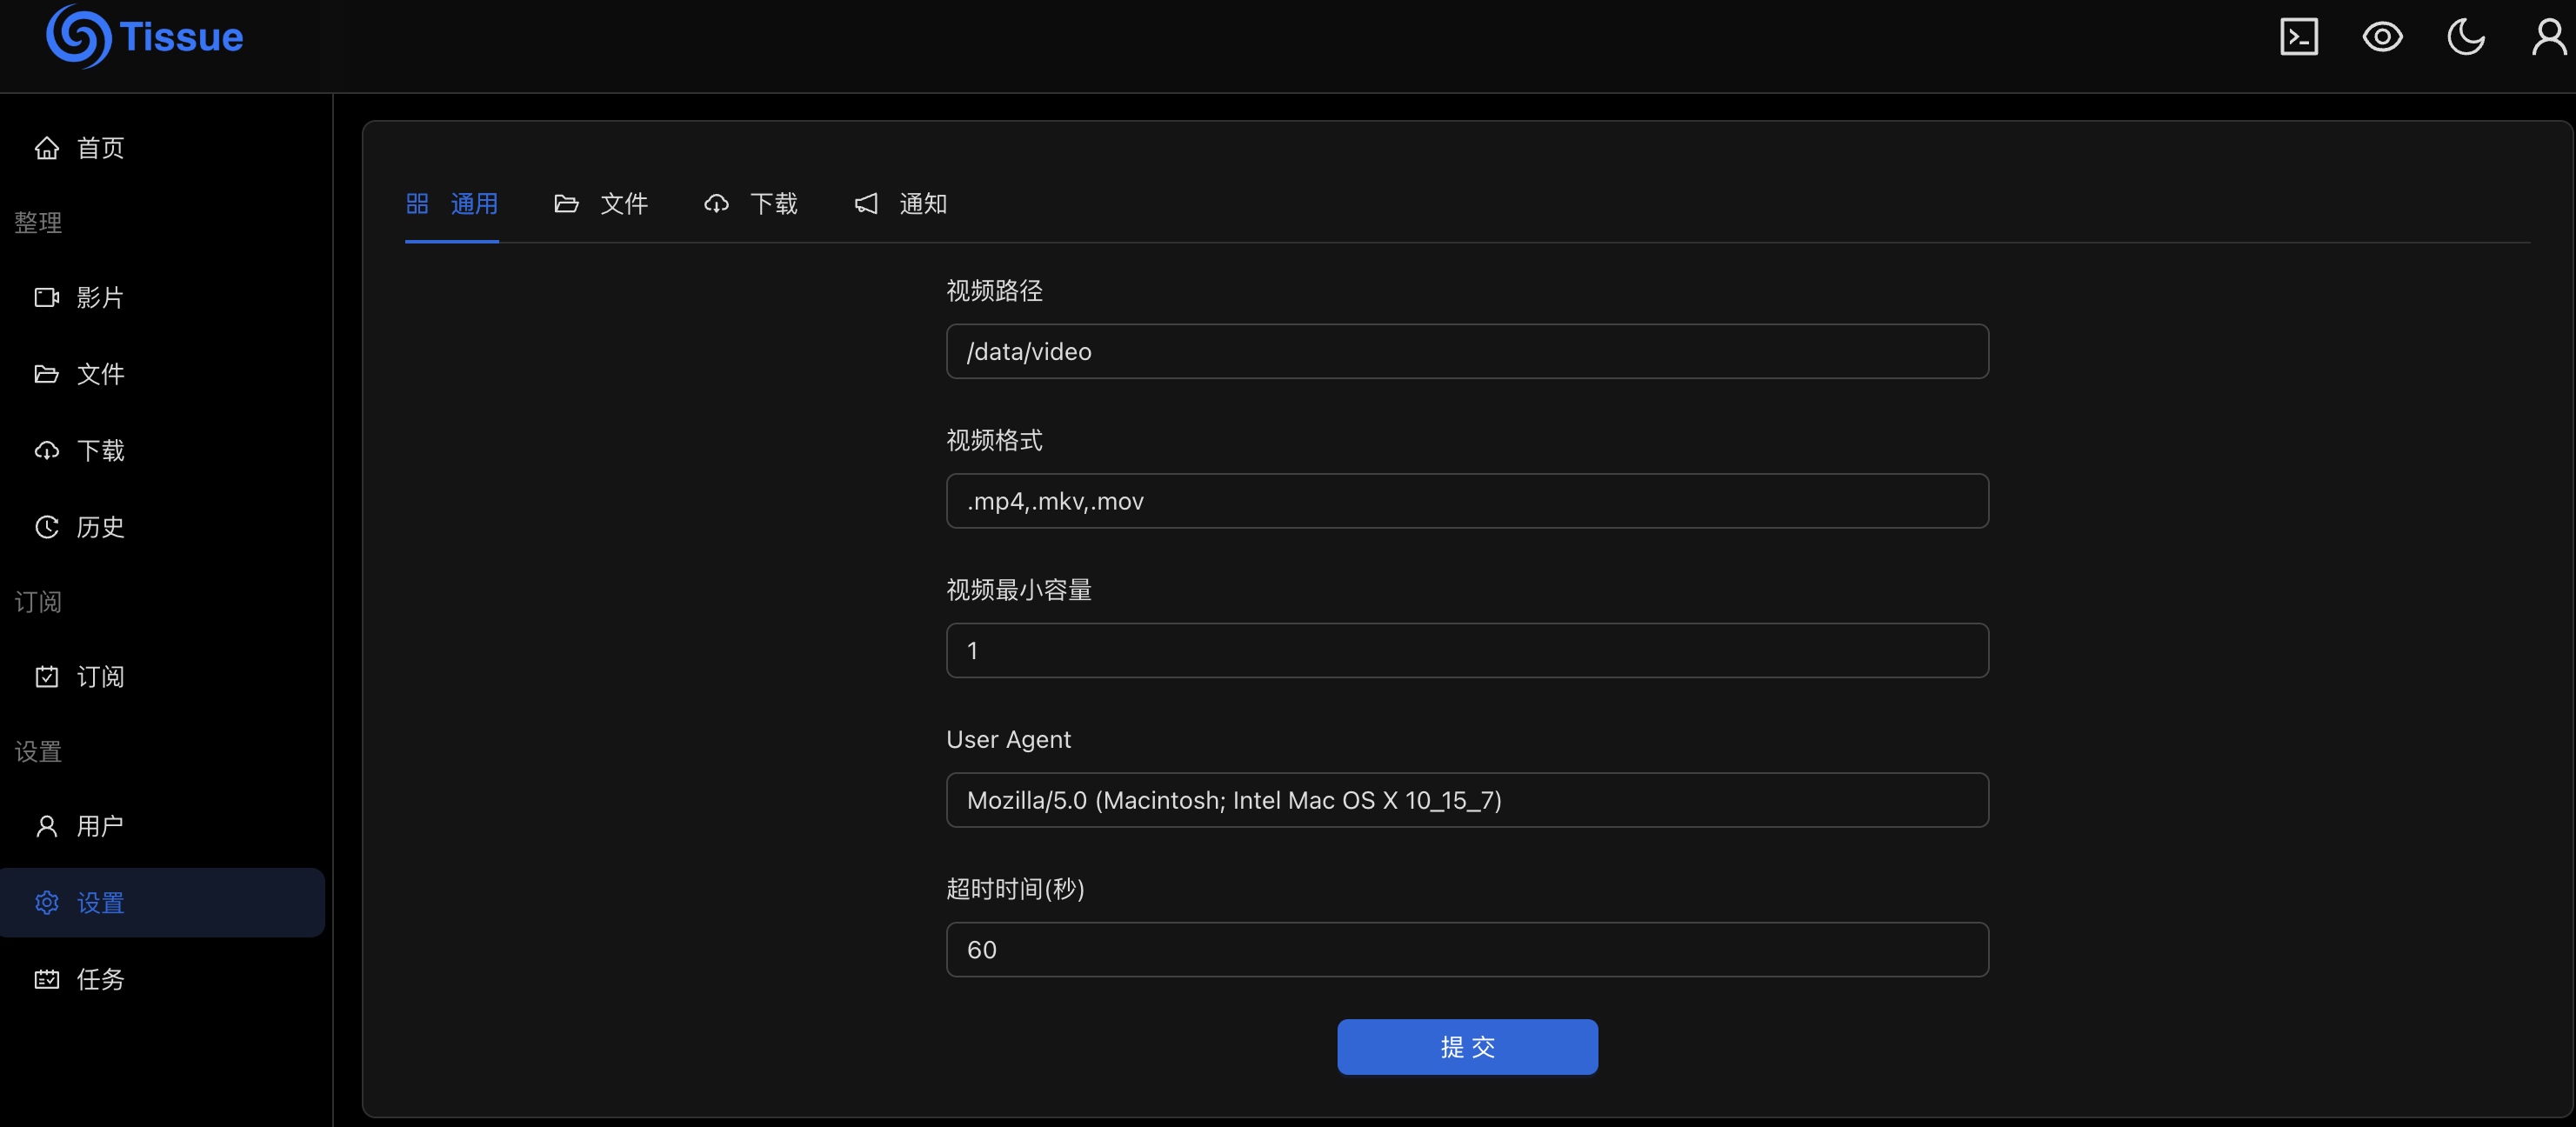Viewport: 2576px width, 1127px height.
Task: Switch to the 通知 settings tab
Action: coord(901,204)
